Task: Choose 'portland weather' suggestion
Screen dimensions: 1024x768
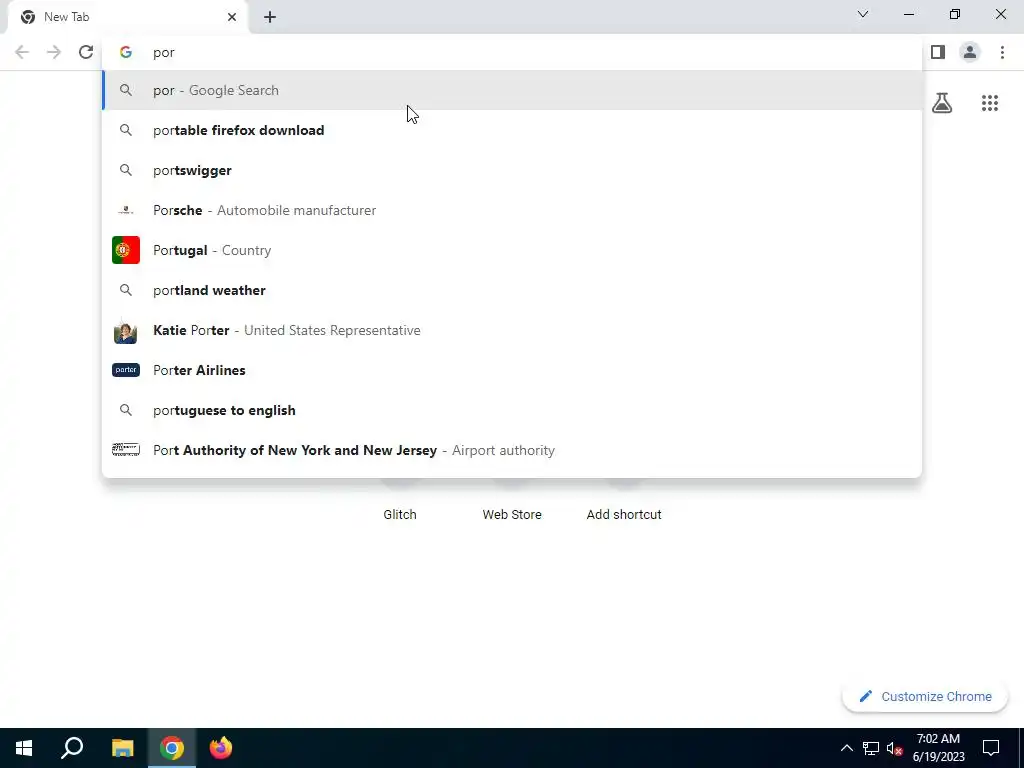Action: point(512,290)
